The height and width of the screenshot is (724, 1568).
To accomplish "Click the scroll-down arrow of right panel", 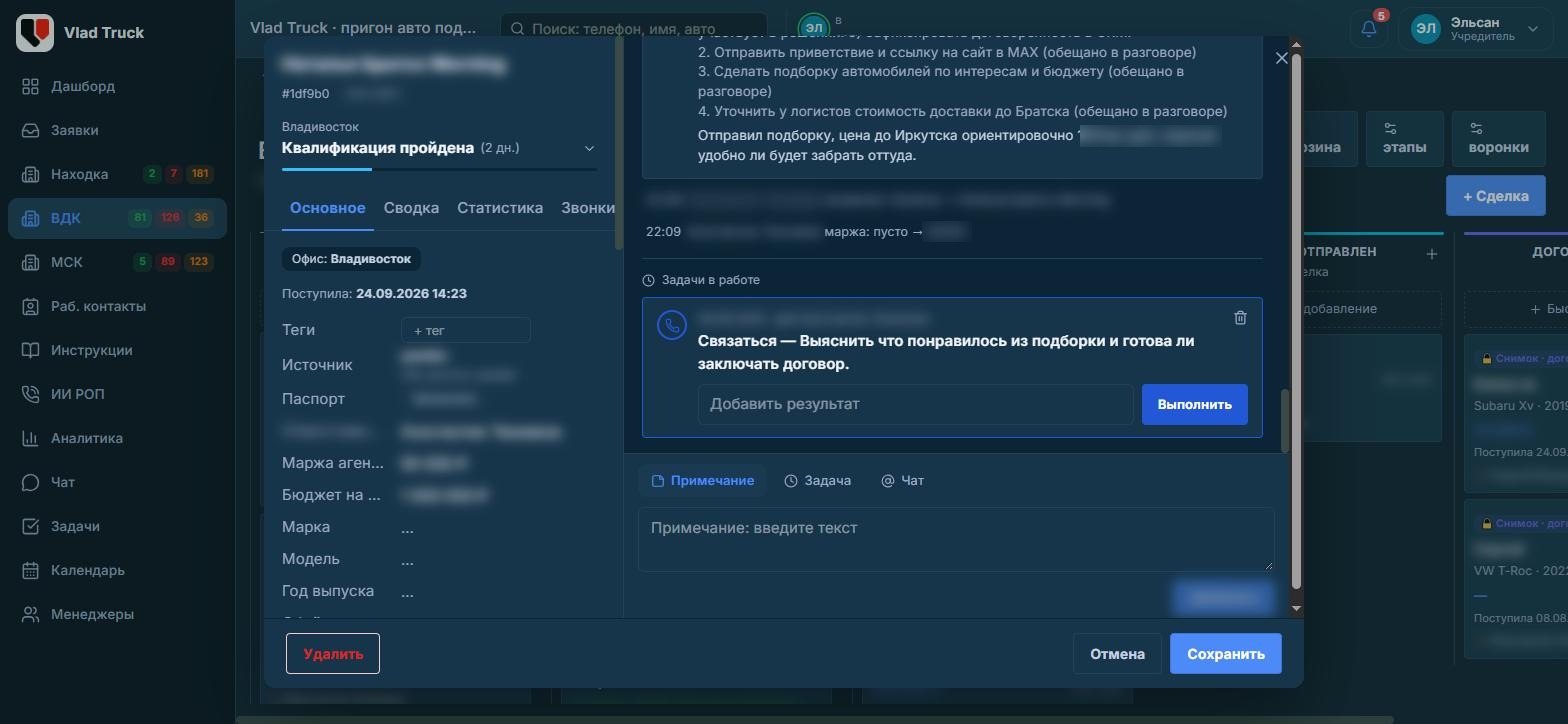I will coord(1297,608).
